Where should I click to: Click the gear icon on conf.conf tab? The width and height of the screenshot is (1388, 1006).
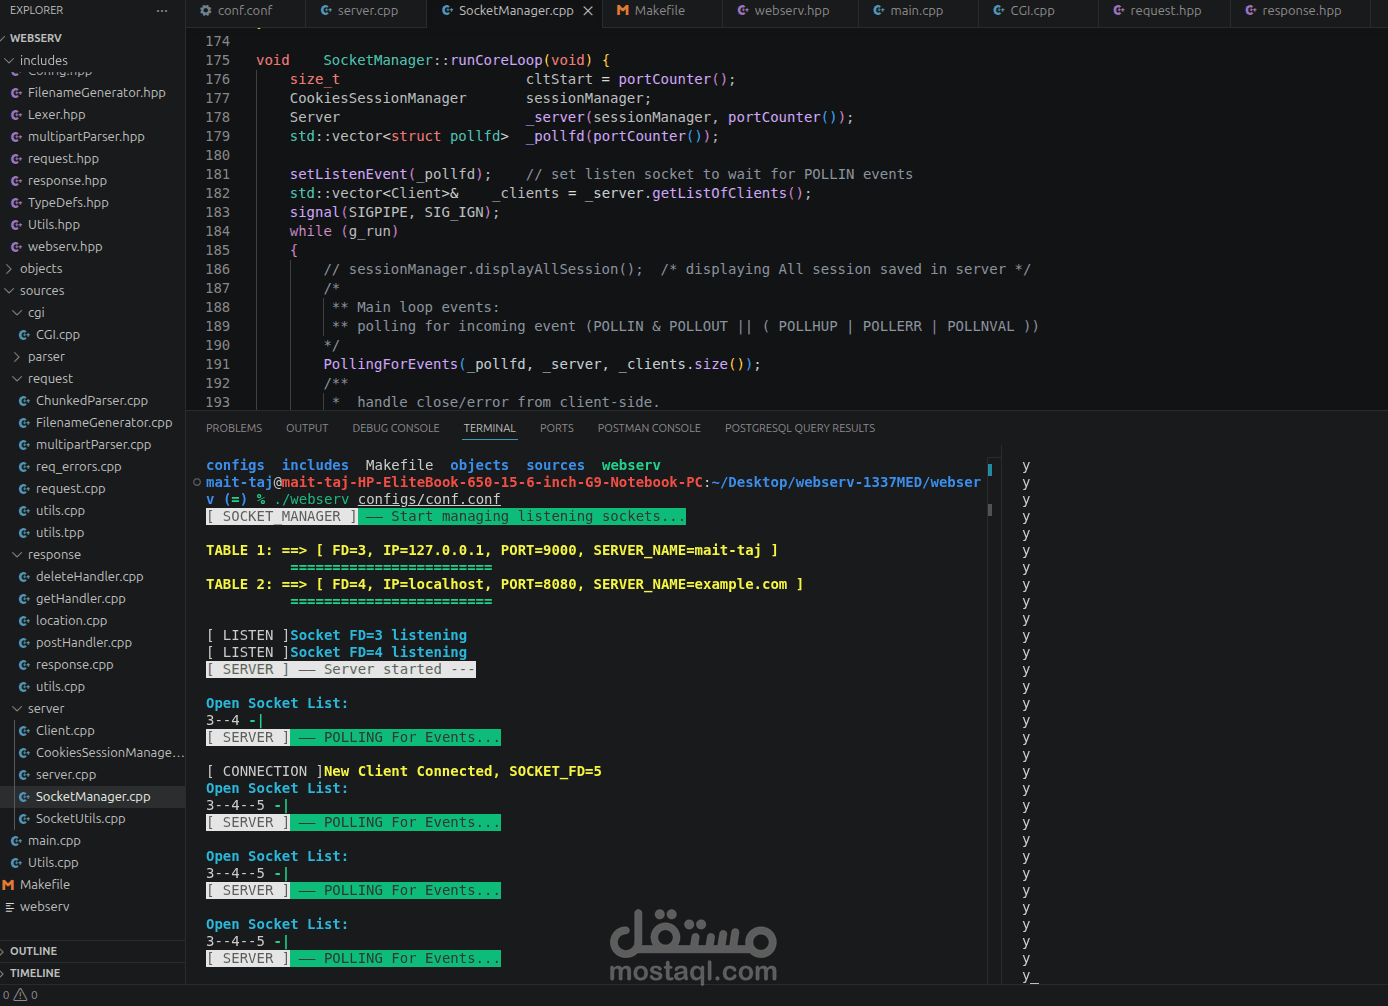206,11
